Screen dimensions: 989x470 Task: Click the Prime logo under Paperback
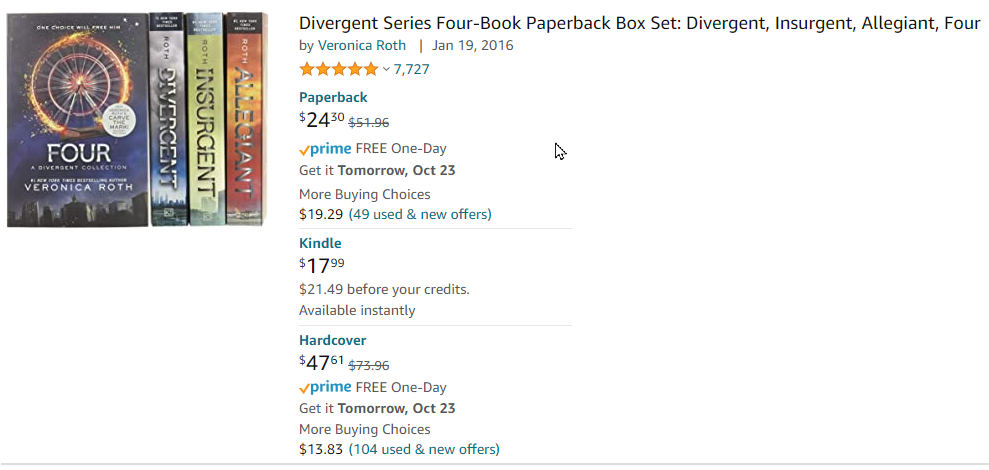(x=325, y=148)
